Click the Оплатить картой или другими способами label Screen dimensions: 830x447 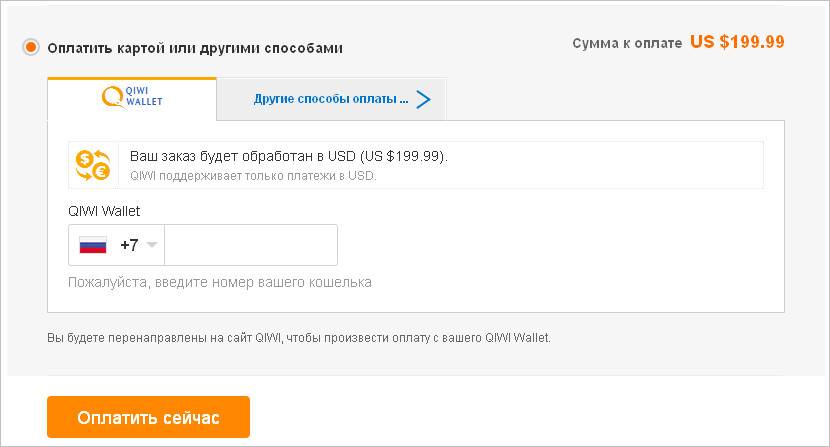[195, 47]
